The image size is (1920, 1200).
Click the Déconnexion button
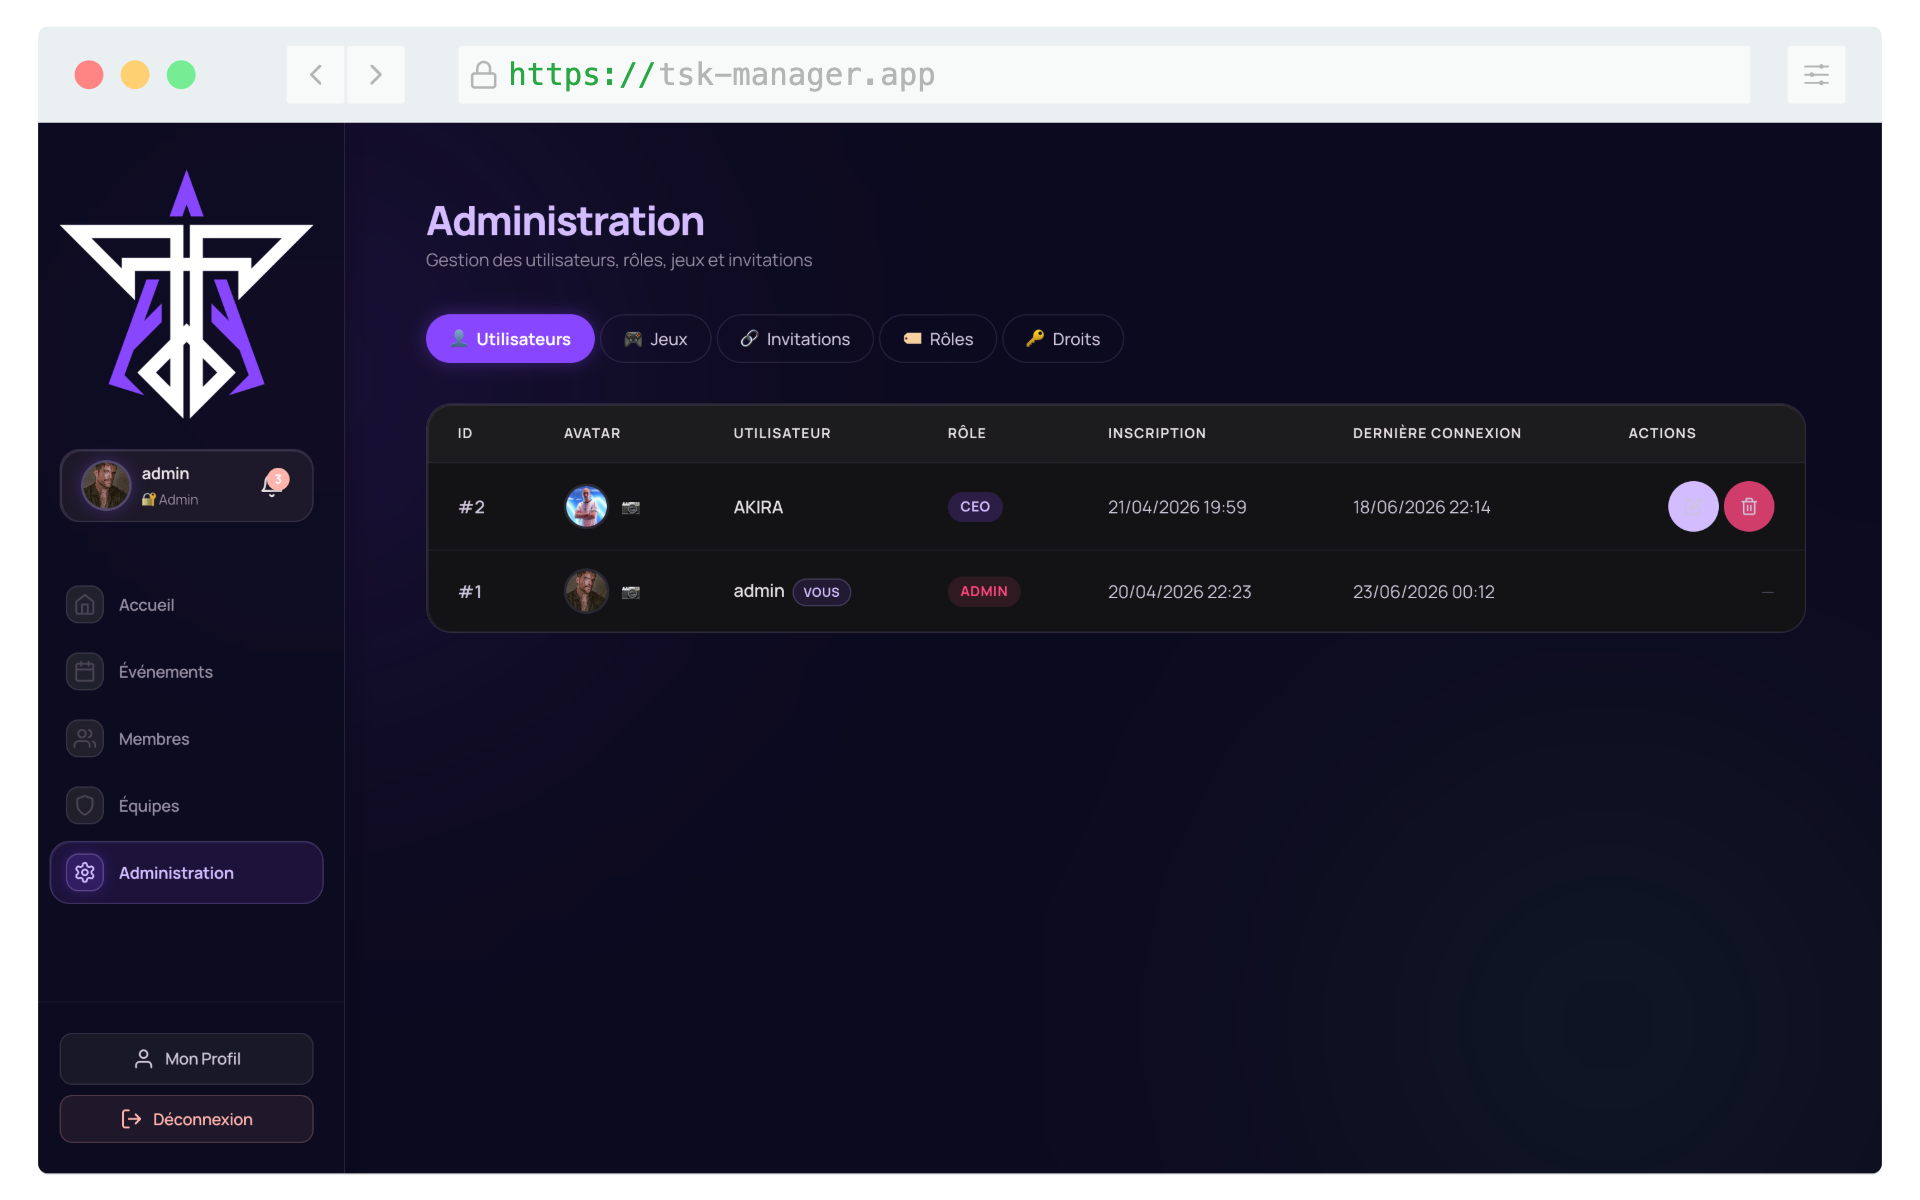[186, 1119]
